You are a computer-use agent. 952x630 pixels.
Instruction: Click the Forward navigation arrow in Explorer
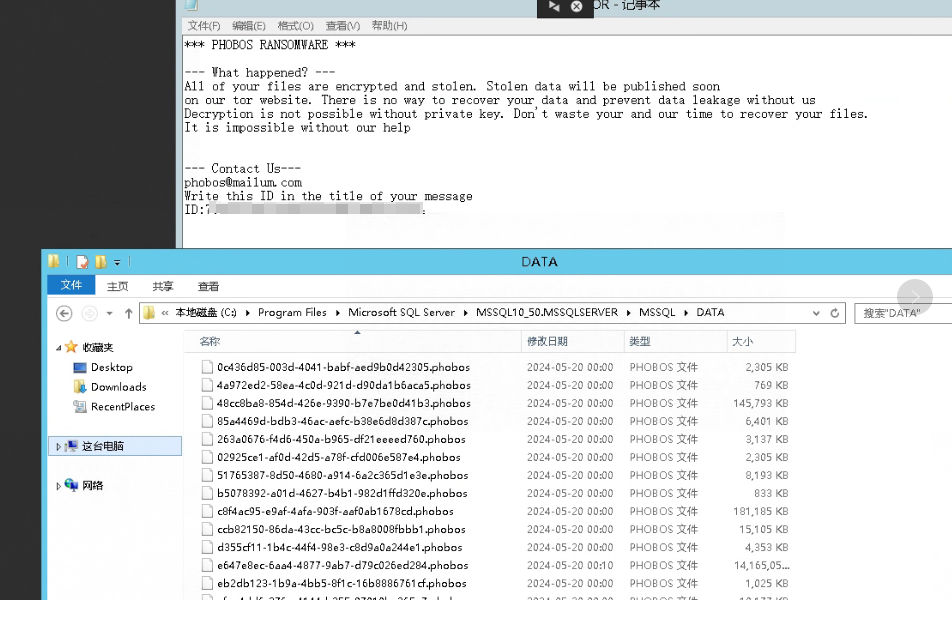pyautogui.click(x=89, y=313)
